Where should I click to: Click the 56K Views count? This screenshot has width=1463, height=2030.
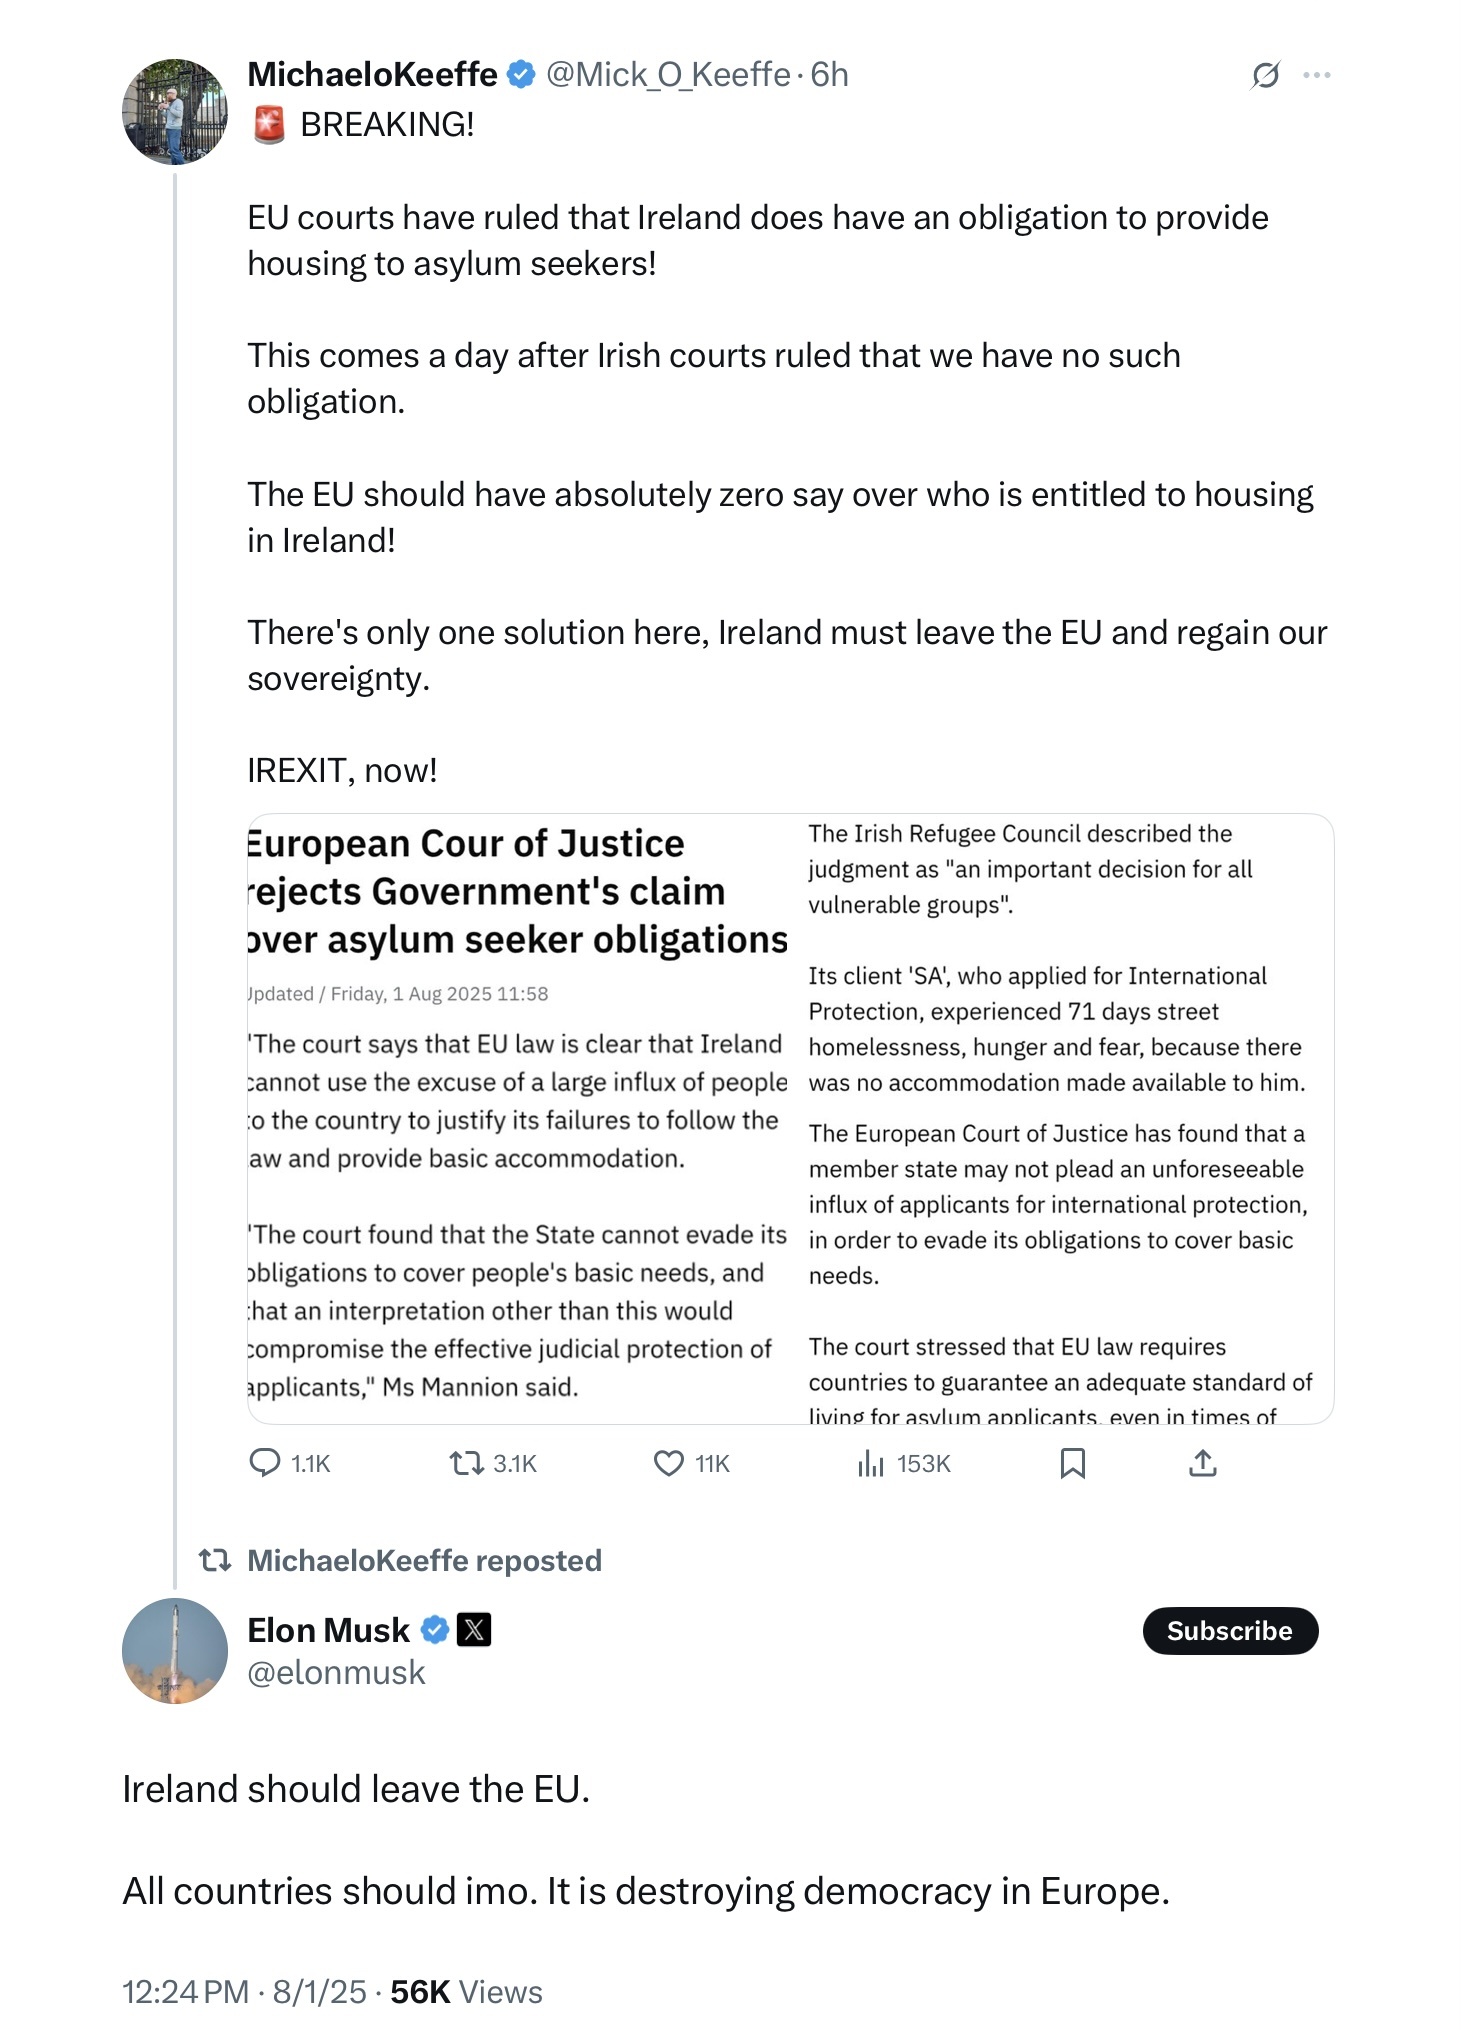pyautogui.click(x=466, y=1992)
